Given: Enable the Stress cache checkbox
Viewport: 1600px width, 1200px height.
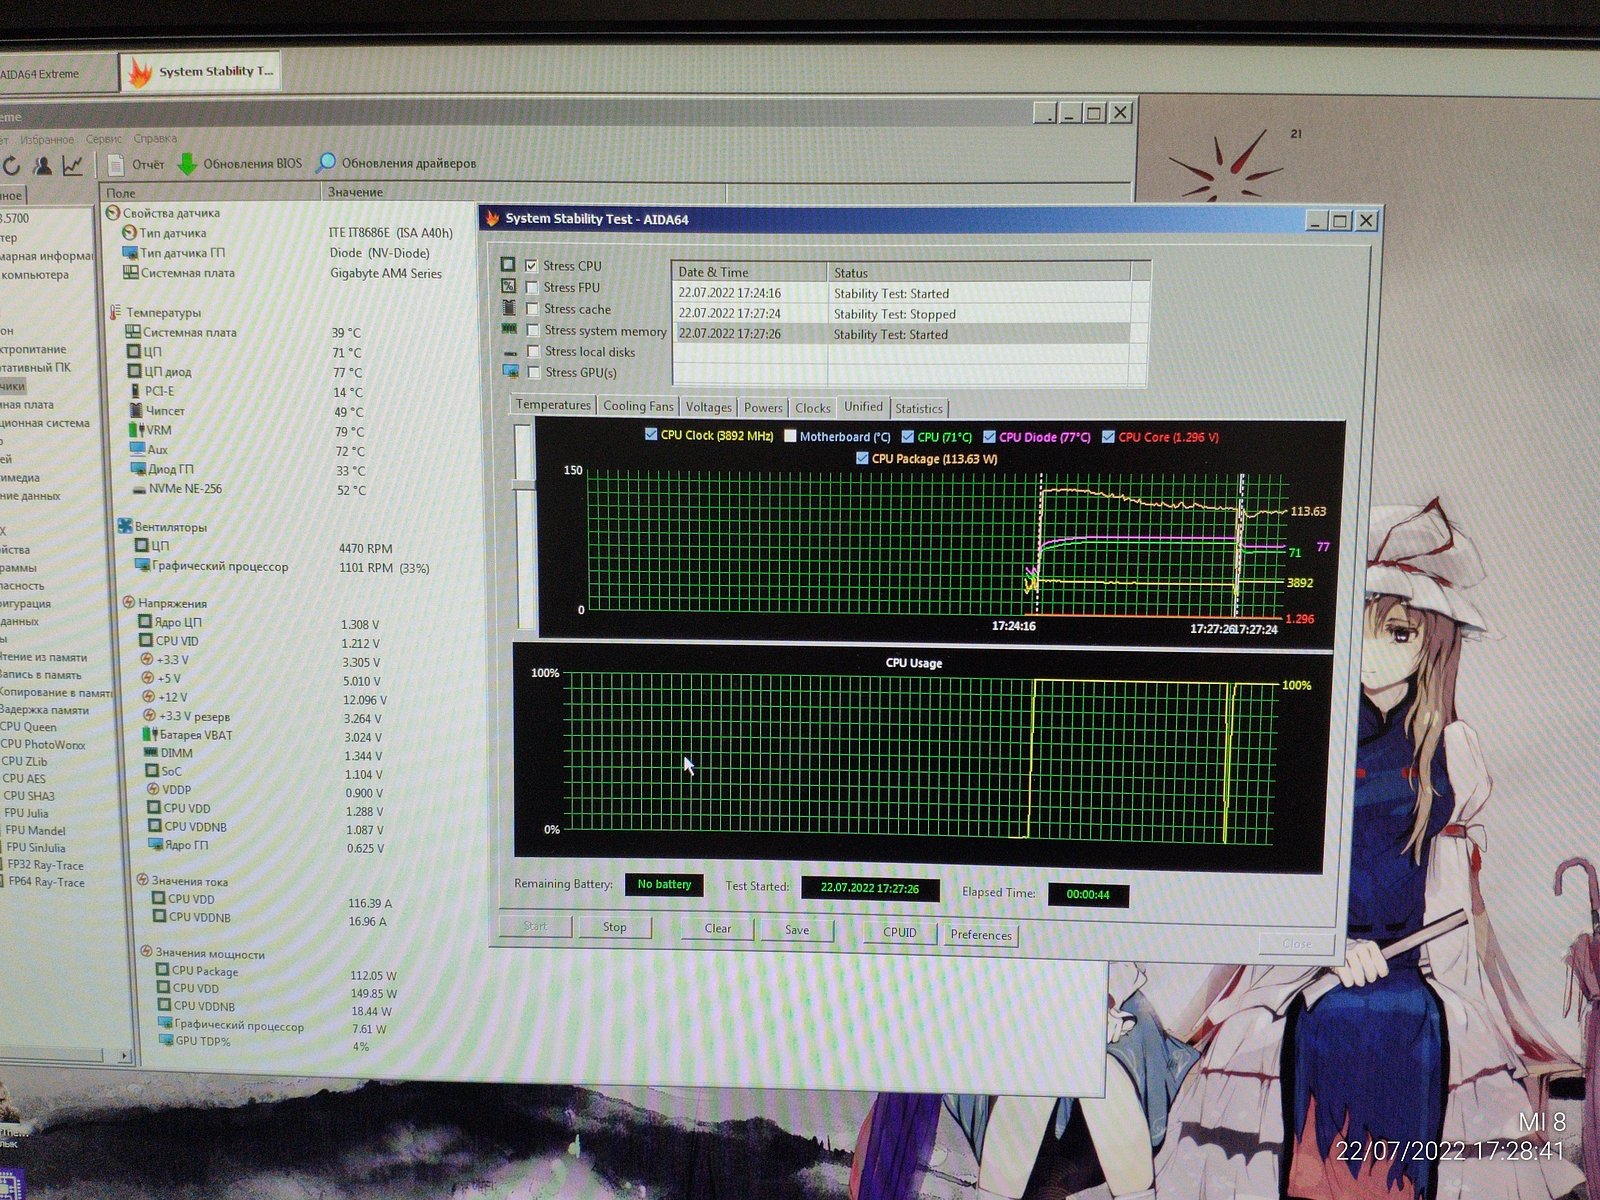Looking at the screenshot, I should tap(533, 309).
